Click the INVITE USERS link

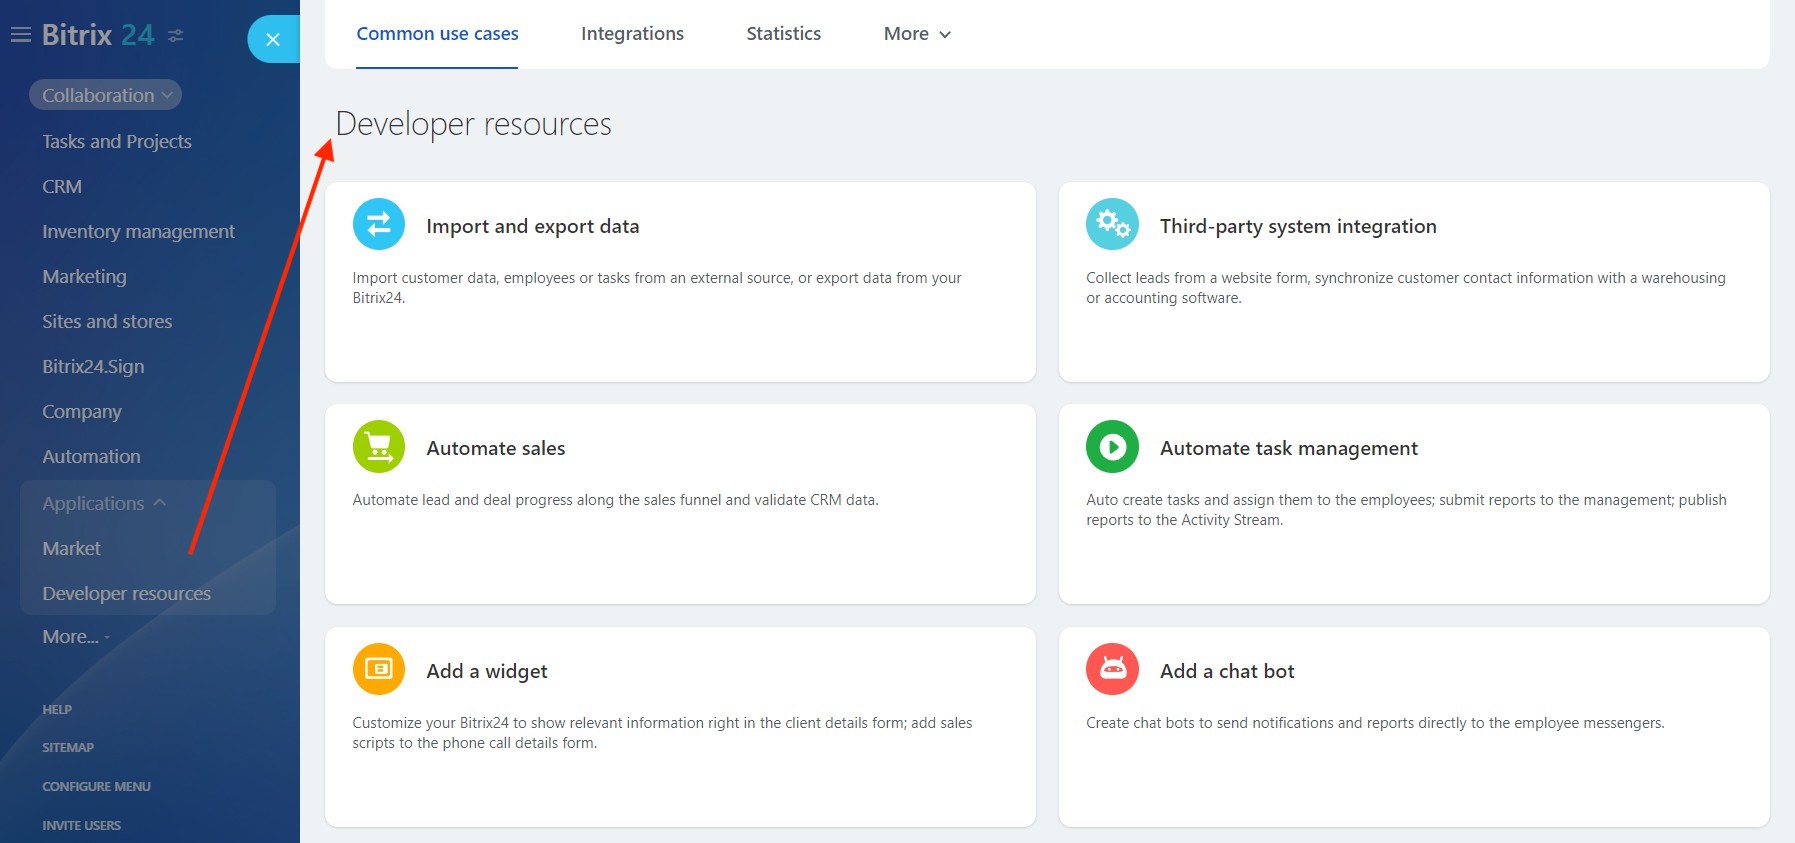[x=81, y=825]
